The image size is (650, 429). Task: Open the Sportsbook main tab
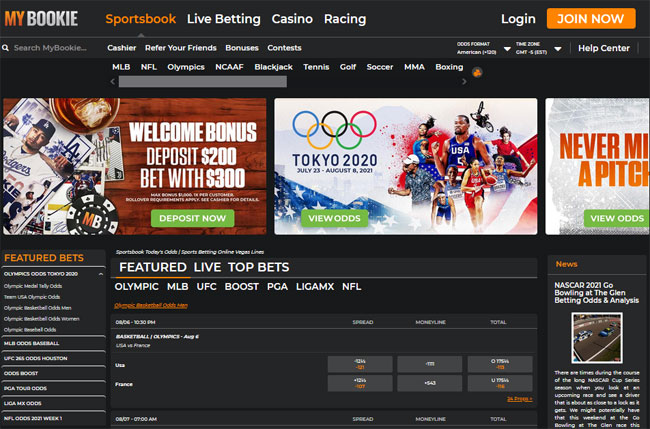pos(141,19)
